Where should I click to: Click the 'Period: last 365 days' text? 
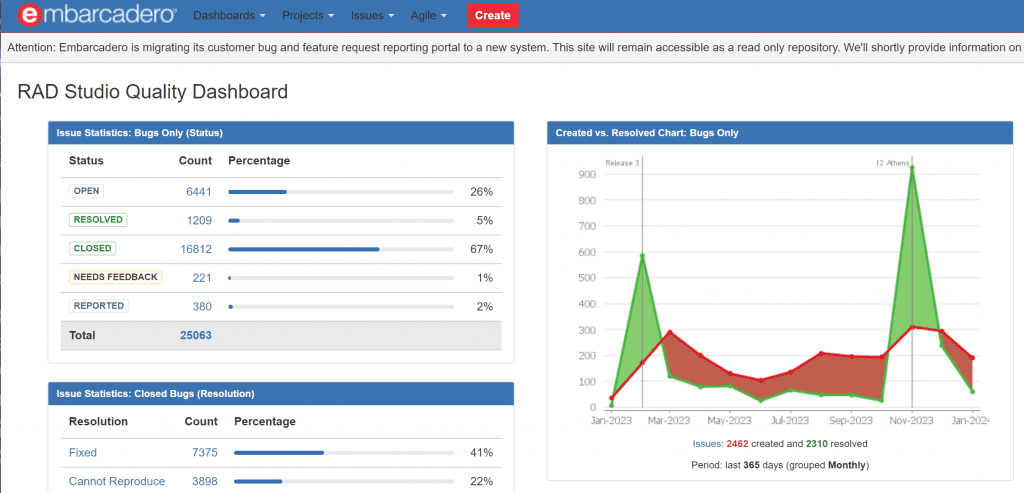click(x=780, y=466)
